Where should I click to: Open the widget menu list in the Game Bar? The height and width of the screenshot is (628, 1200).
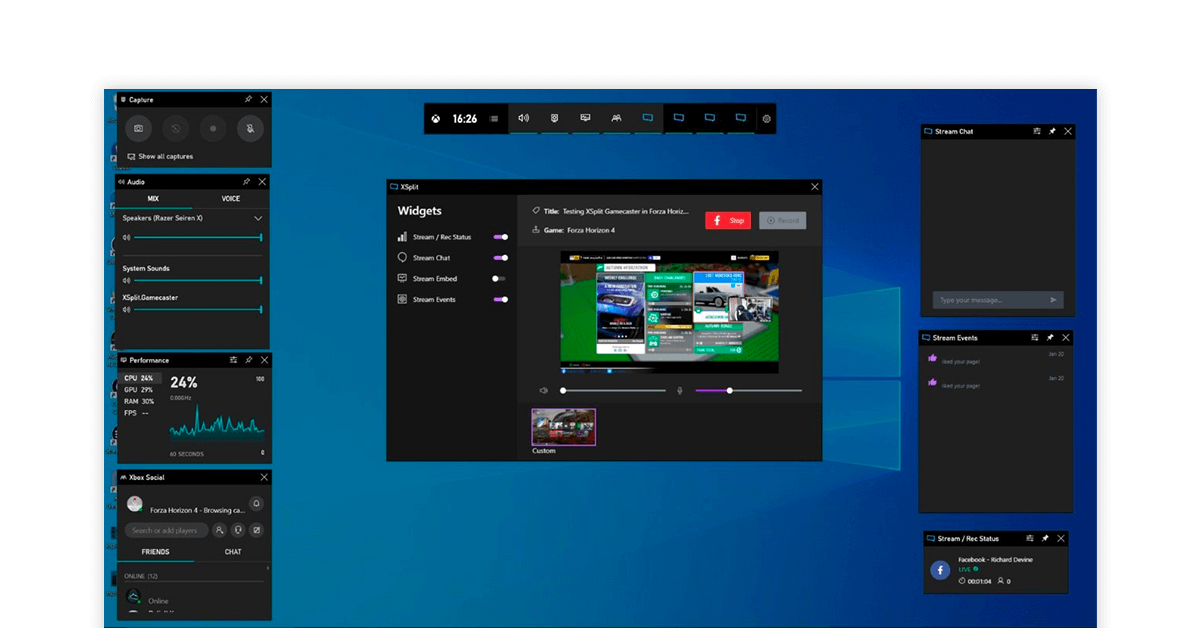(x=494, y=119)
